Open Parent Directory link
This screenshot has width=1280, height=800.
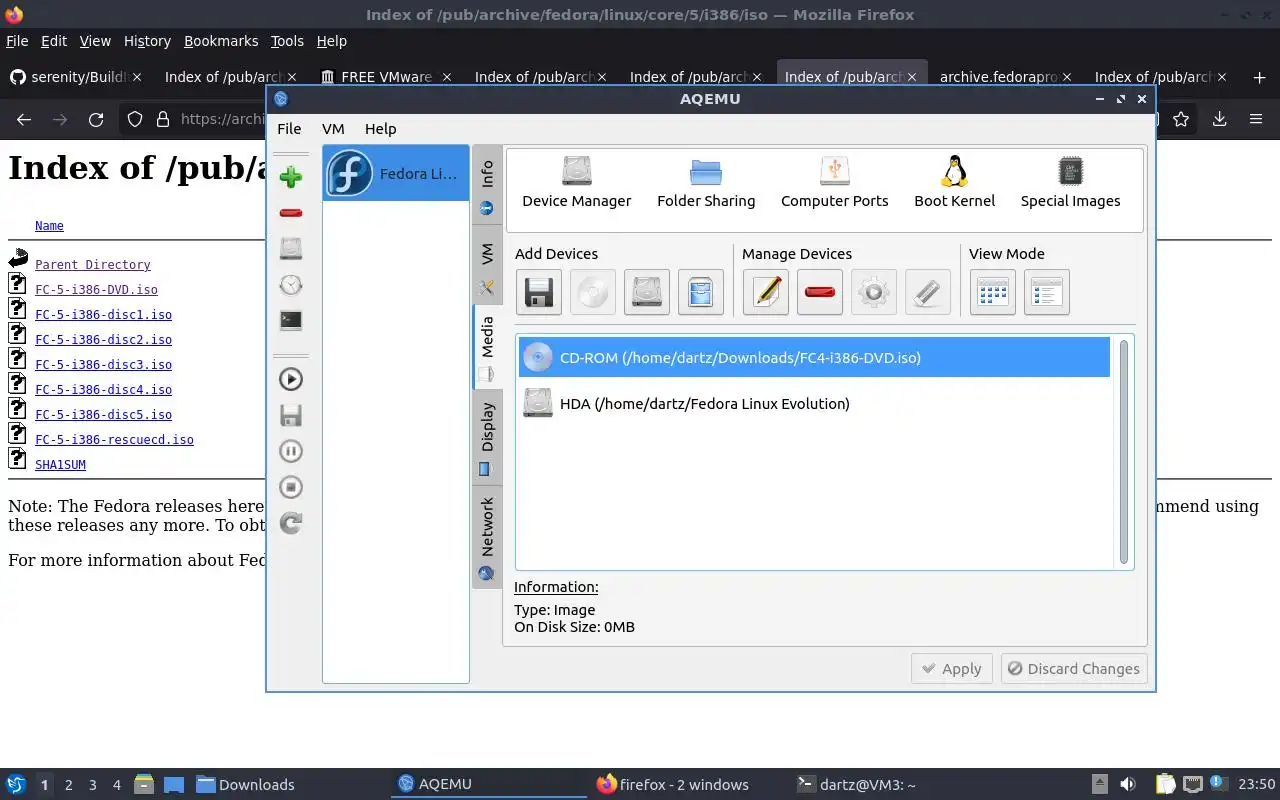tap(93, 265)
